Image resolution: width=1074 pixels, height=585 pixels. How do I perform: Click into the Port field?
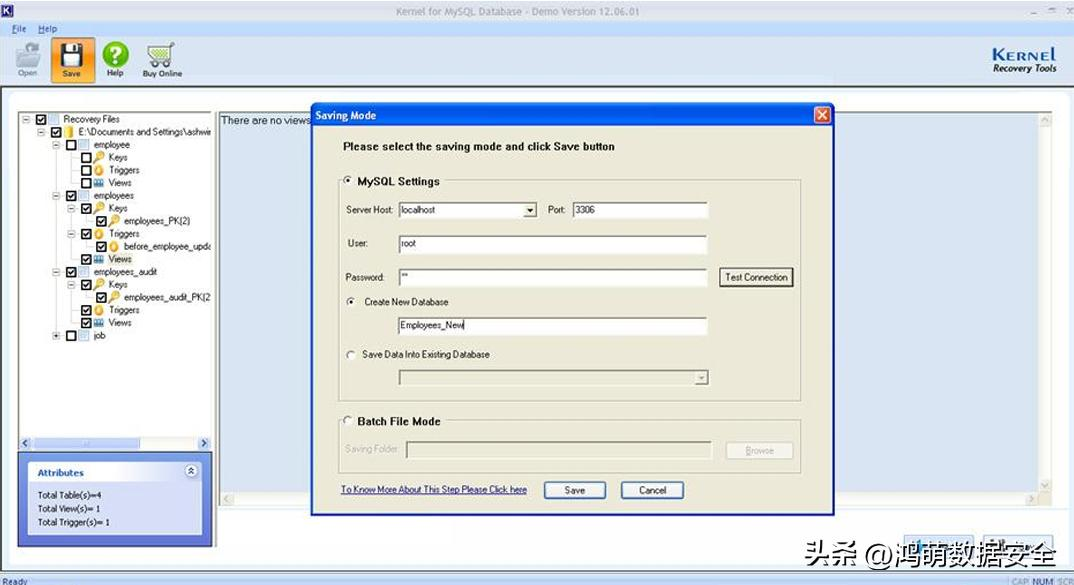640,210
